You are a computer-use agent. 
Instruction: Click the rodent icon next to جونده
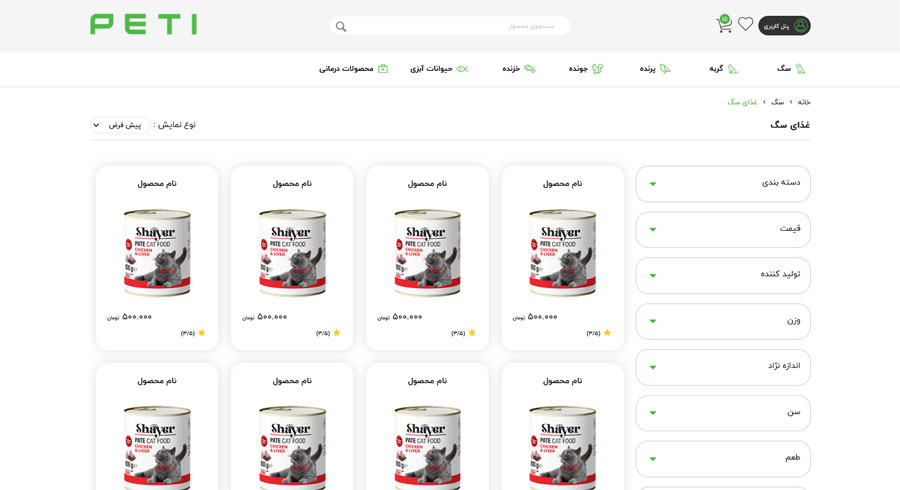pyautogui.click(x=598, y=69)
